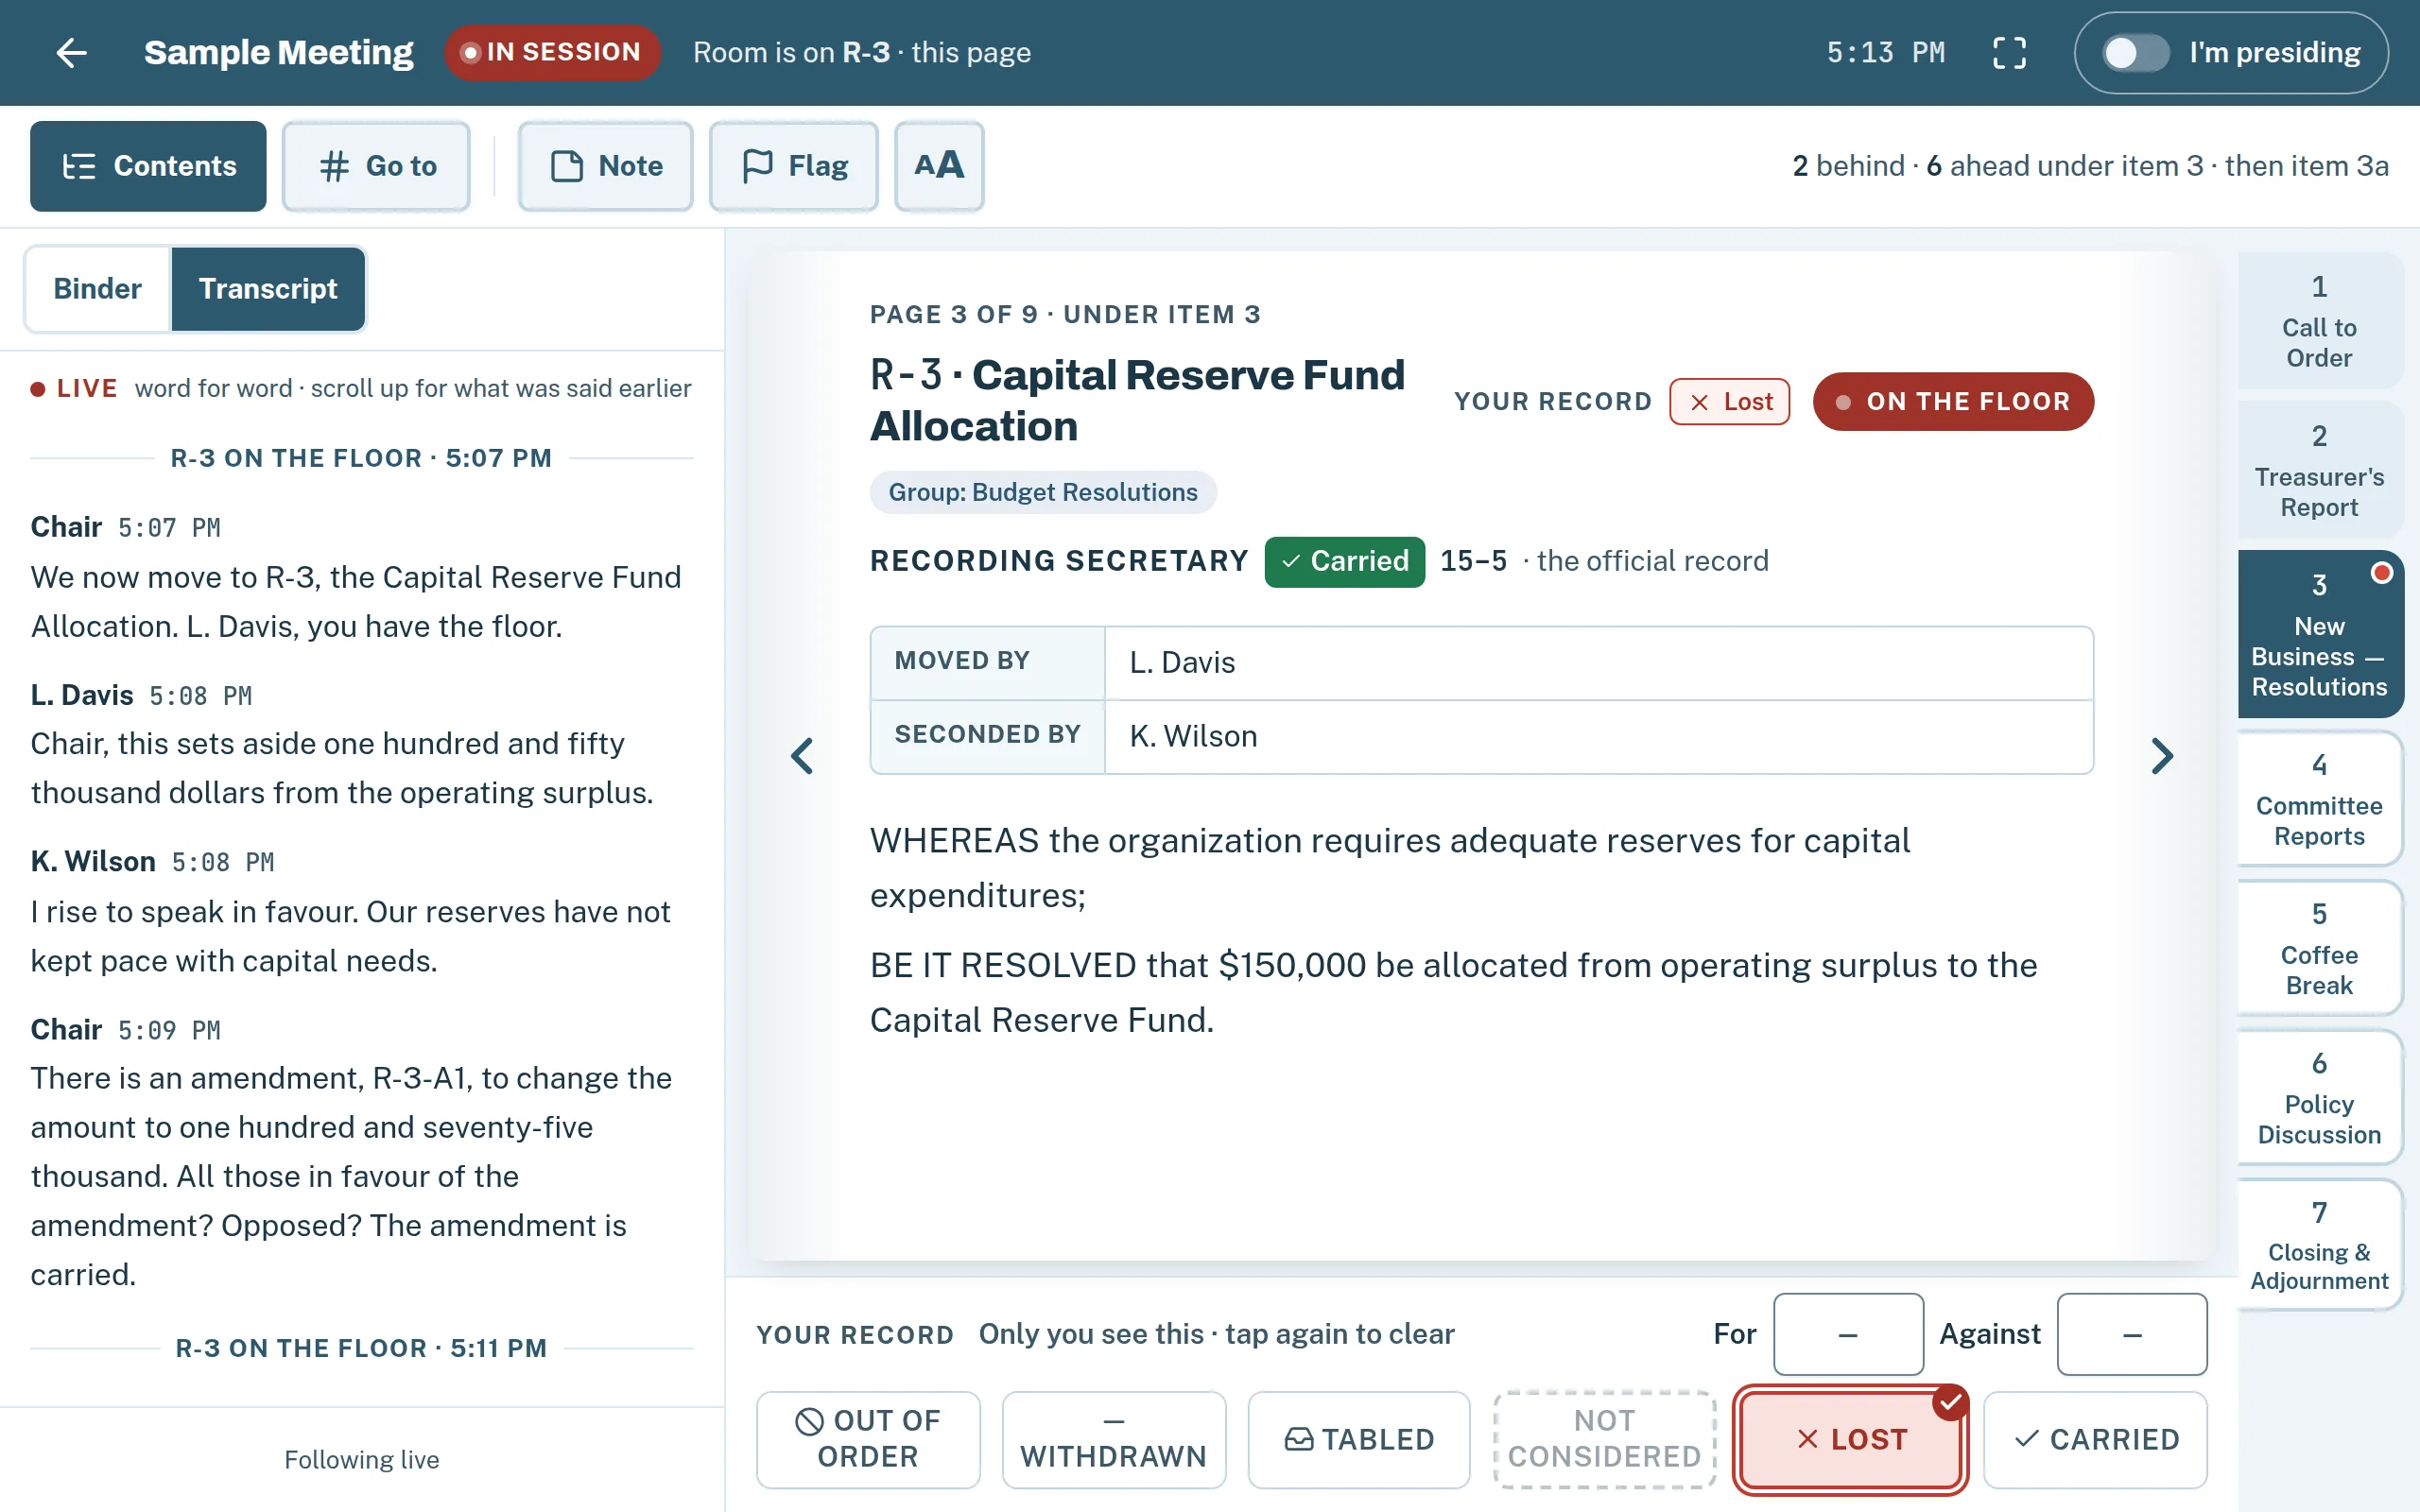Click the Group: Budget Resolutions tag

[1043, 492]
